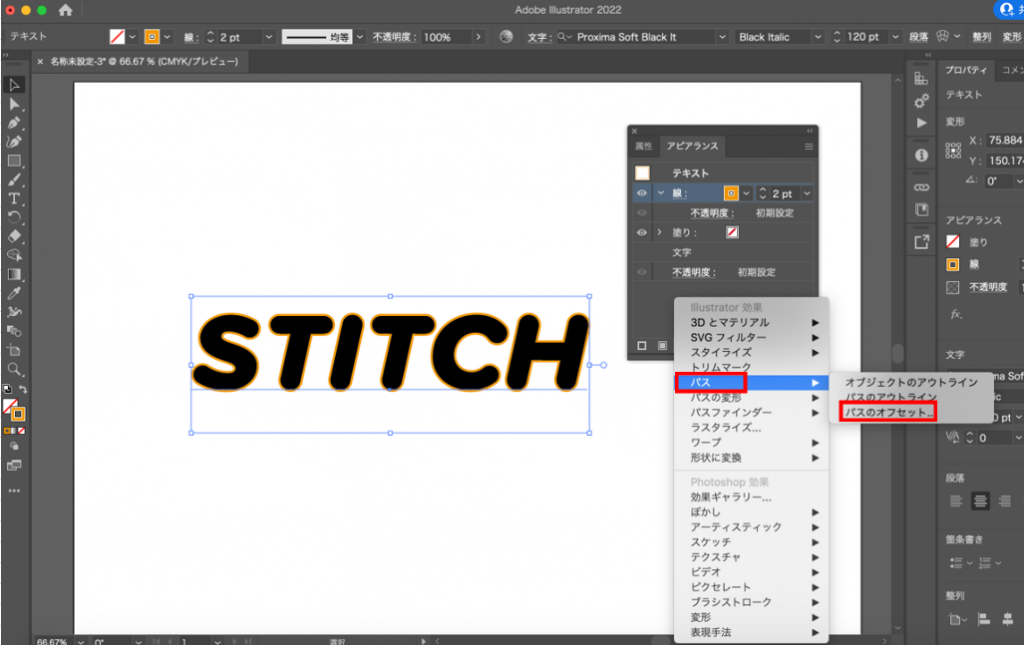Reset to default fill and stroke
Image resolution: width=1024 pixels, height=645 pixels.
[x=7, y=390]
